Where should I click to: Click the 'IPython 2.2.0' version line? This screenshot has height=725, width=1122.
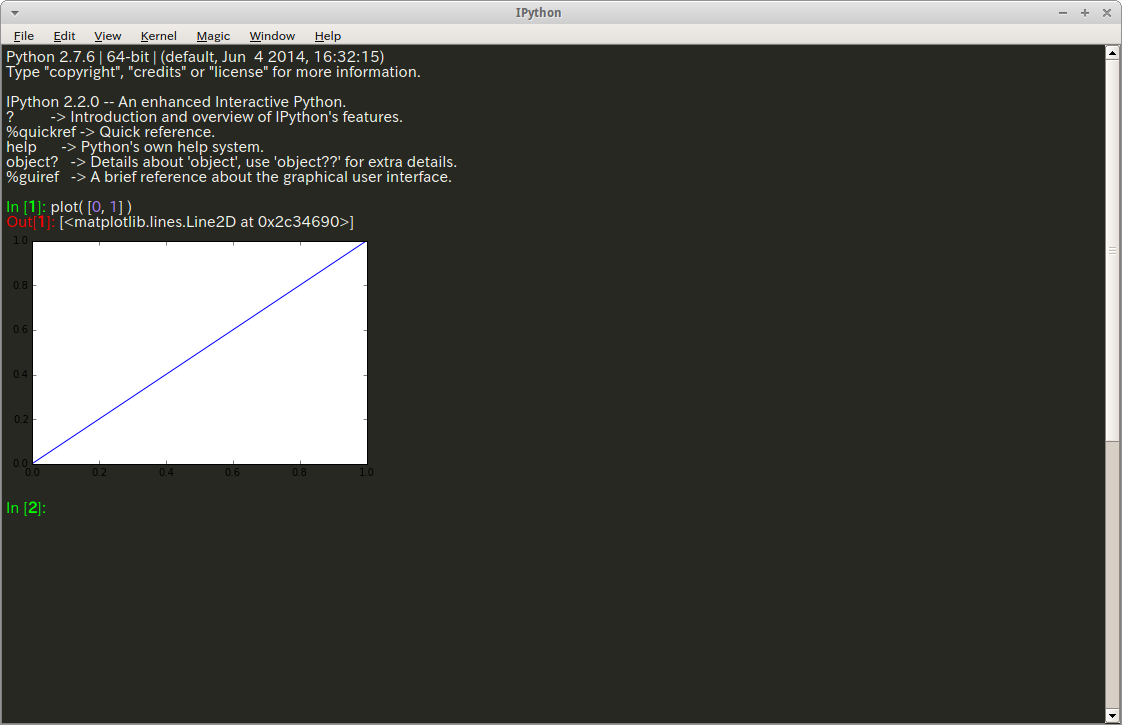pos(176,102)
